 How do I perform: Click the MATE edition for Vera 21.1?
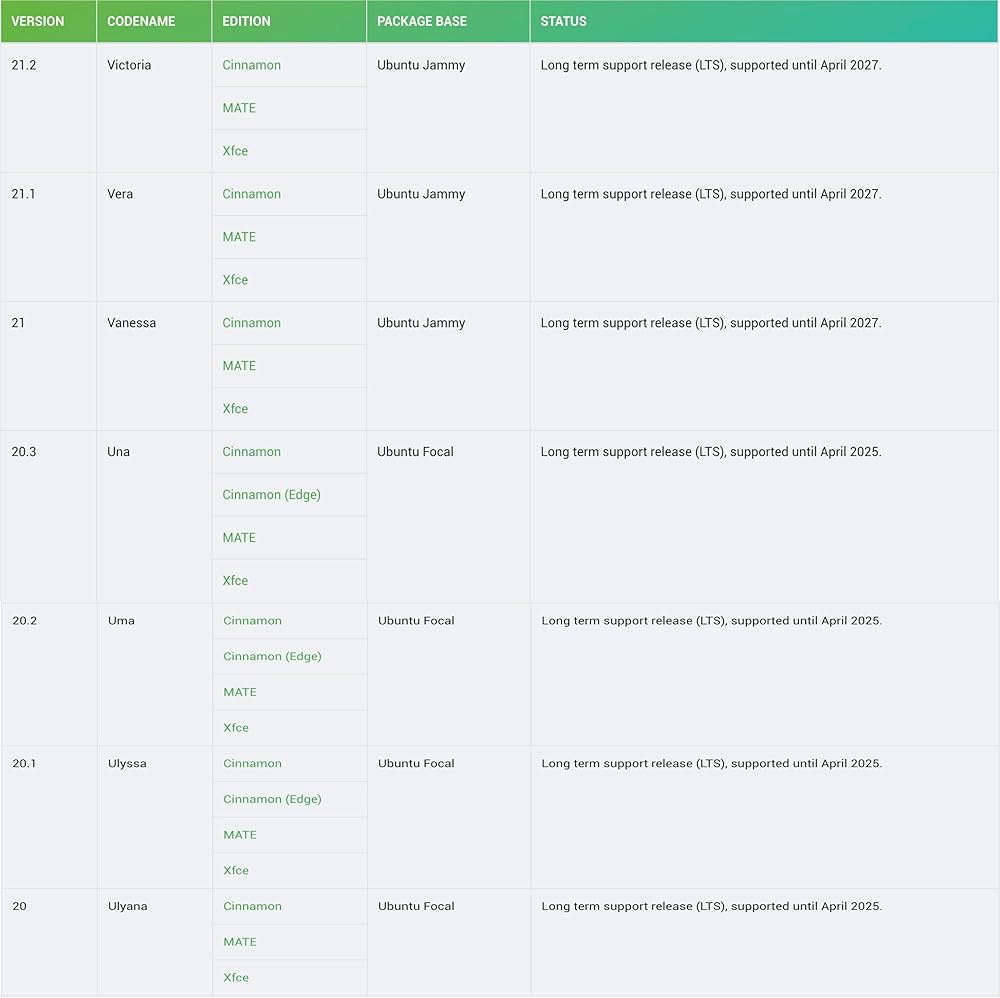(239, 237)
